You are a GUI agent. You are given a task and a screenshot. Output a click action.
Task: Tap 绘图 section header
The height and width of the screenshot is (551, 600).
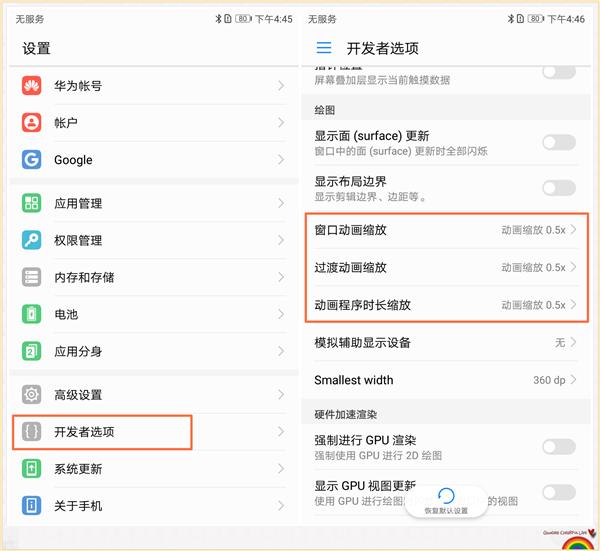[324, 110]
